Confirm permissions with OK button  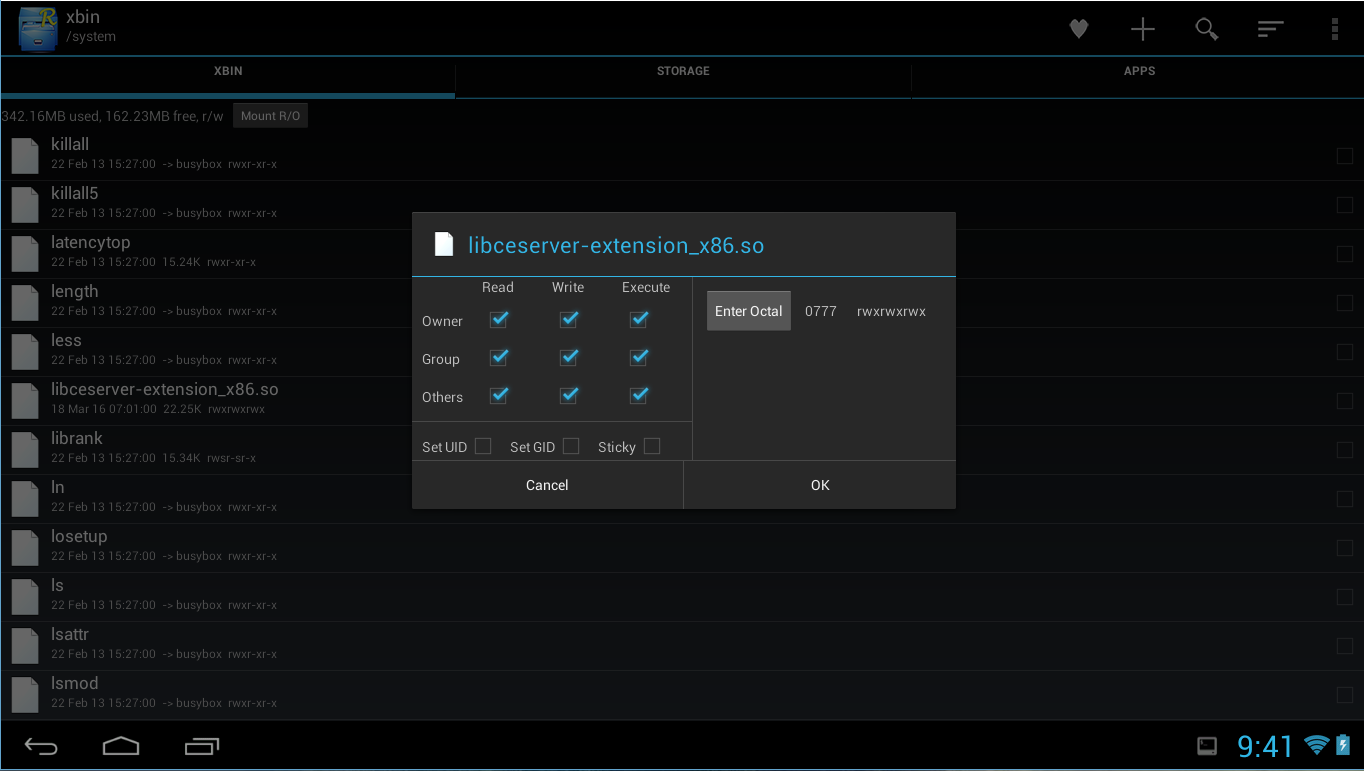point(820,485)
